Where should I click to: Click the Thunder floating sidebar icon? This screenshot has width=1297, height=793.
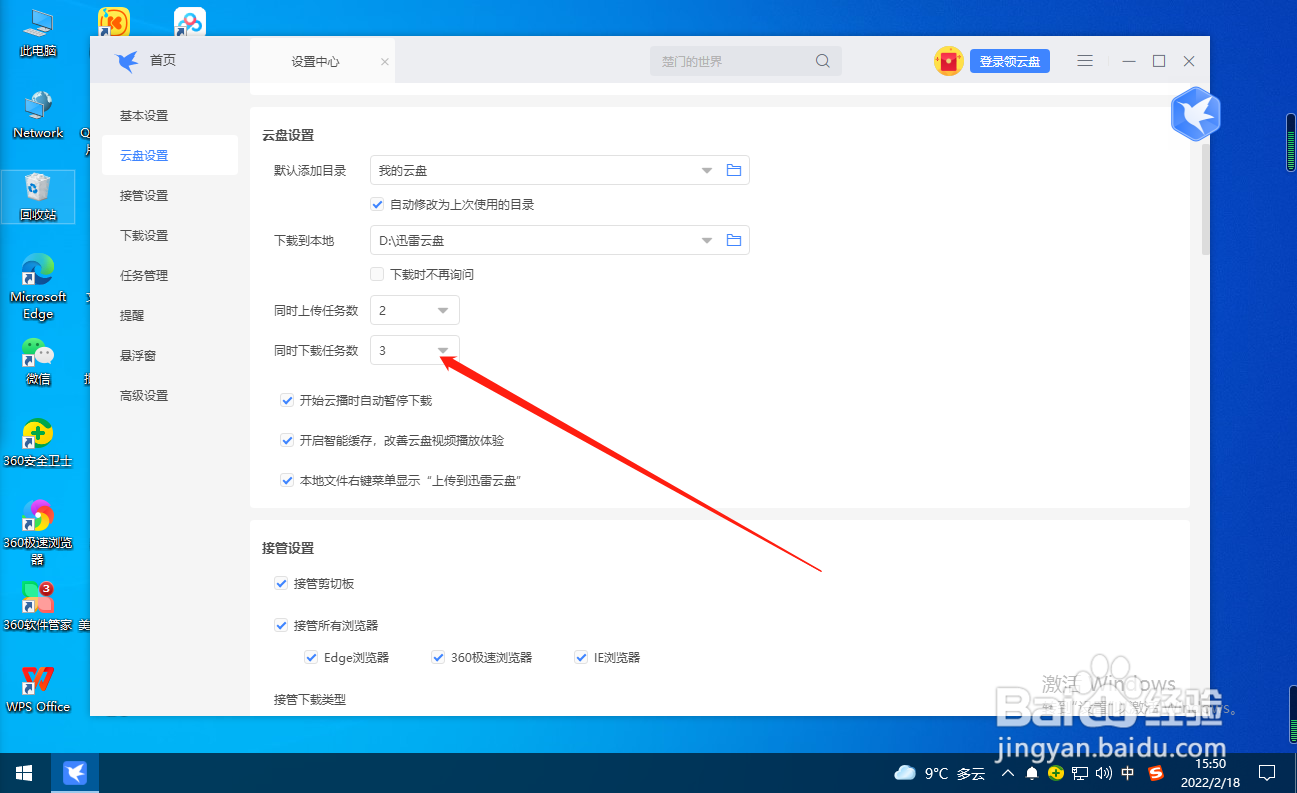[1194, 114]
